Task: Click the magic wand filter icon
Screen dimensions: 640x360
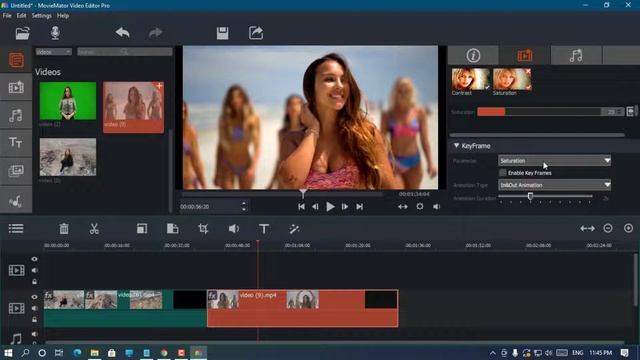Action: (294, 229)
